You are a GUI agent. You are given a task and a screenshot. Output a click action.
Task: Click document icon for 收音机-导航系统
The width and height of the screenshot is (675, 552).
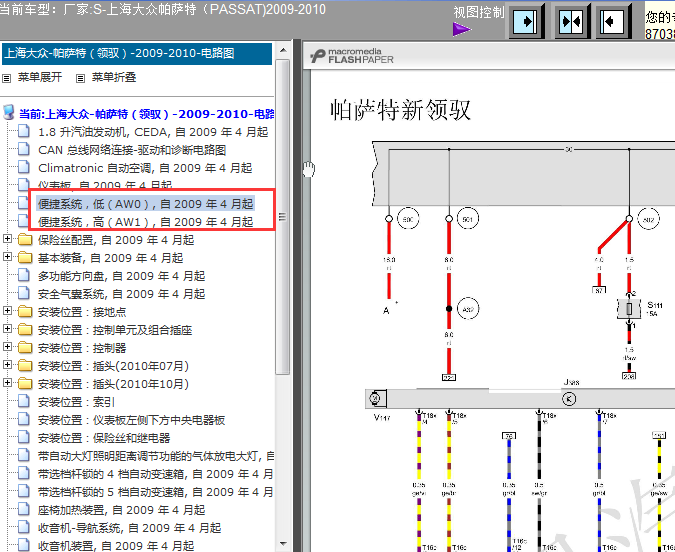(24, 528)
